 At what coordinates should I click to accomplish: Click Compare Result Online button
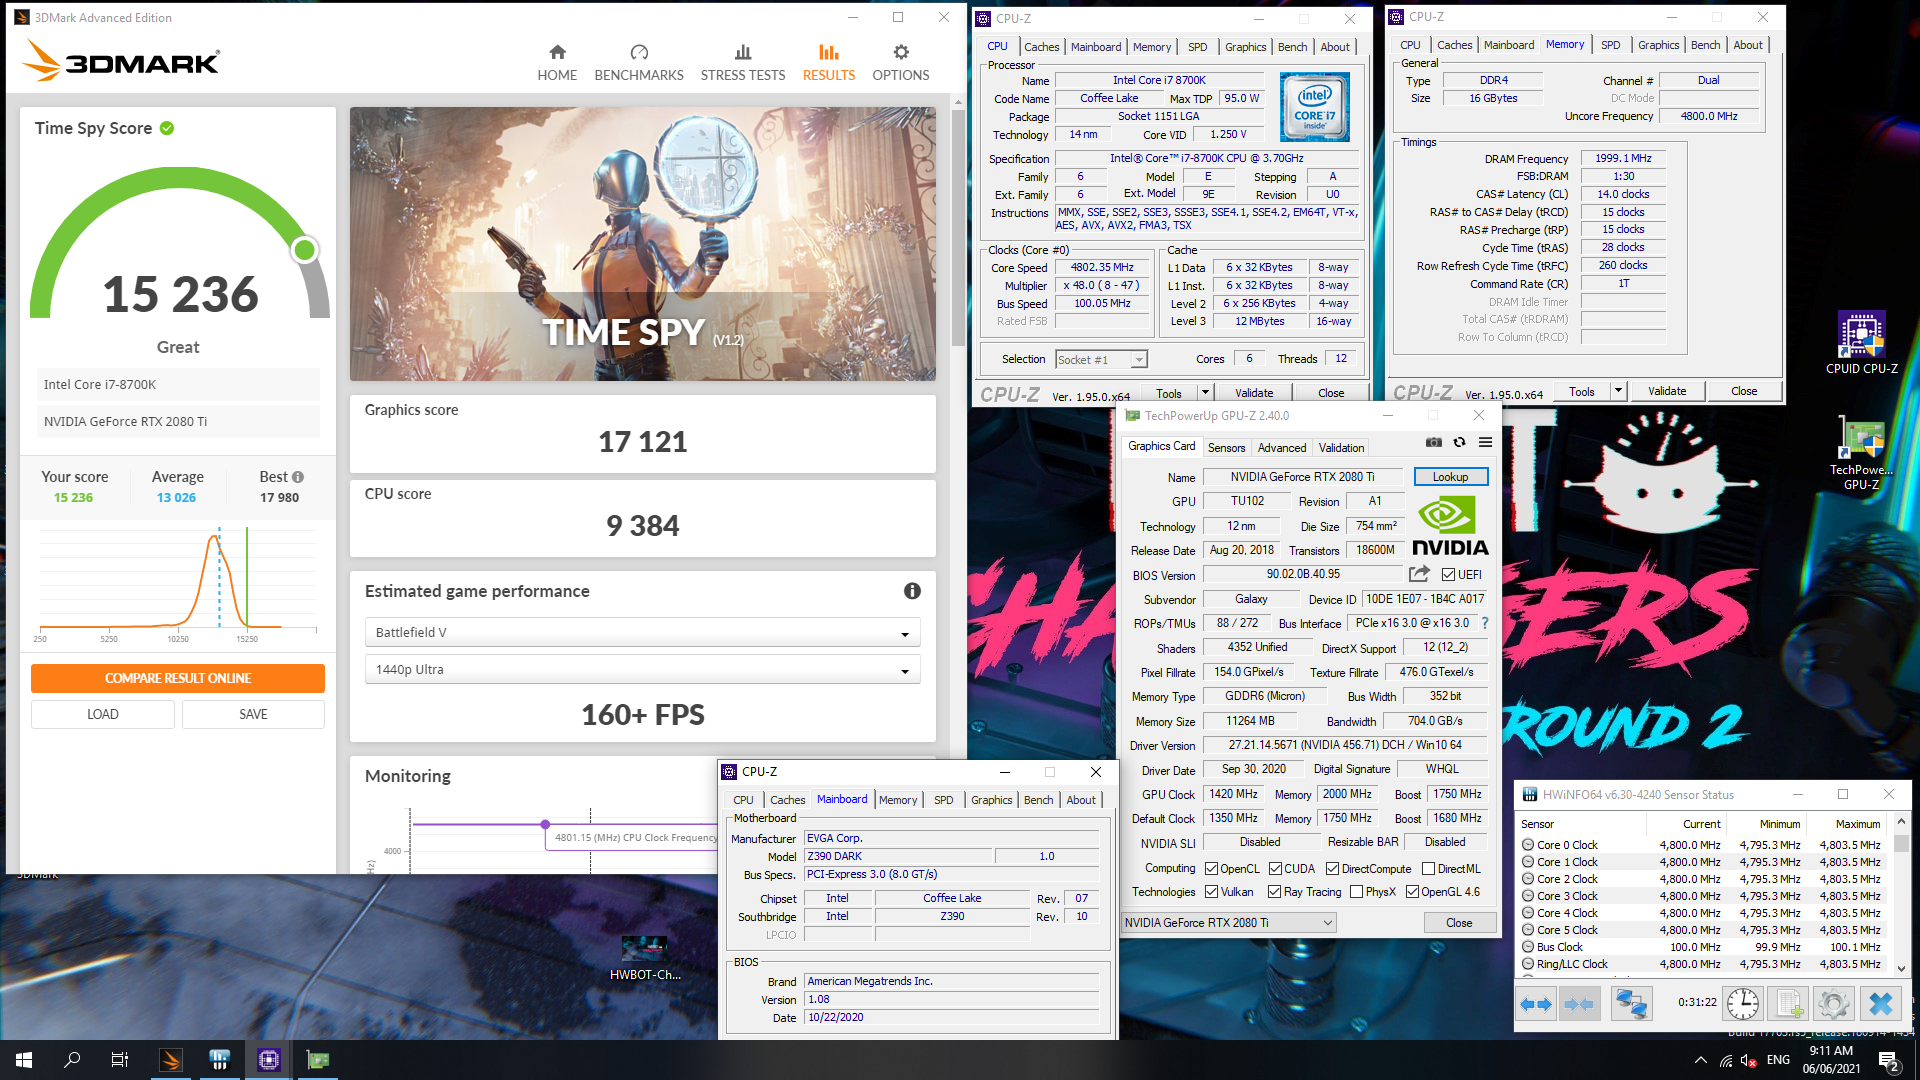[178, 678]
